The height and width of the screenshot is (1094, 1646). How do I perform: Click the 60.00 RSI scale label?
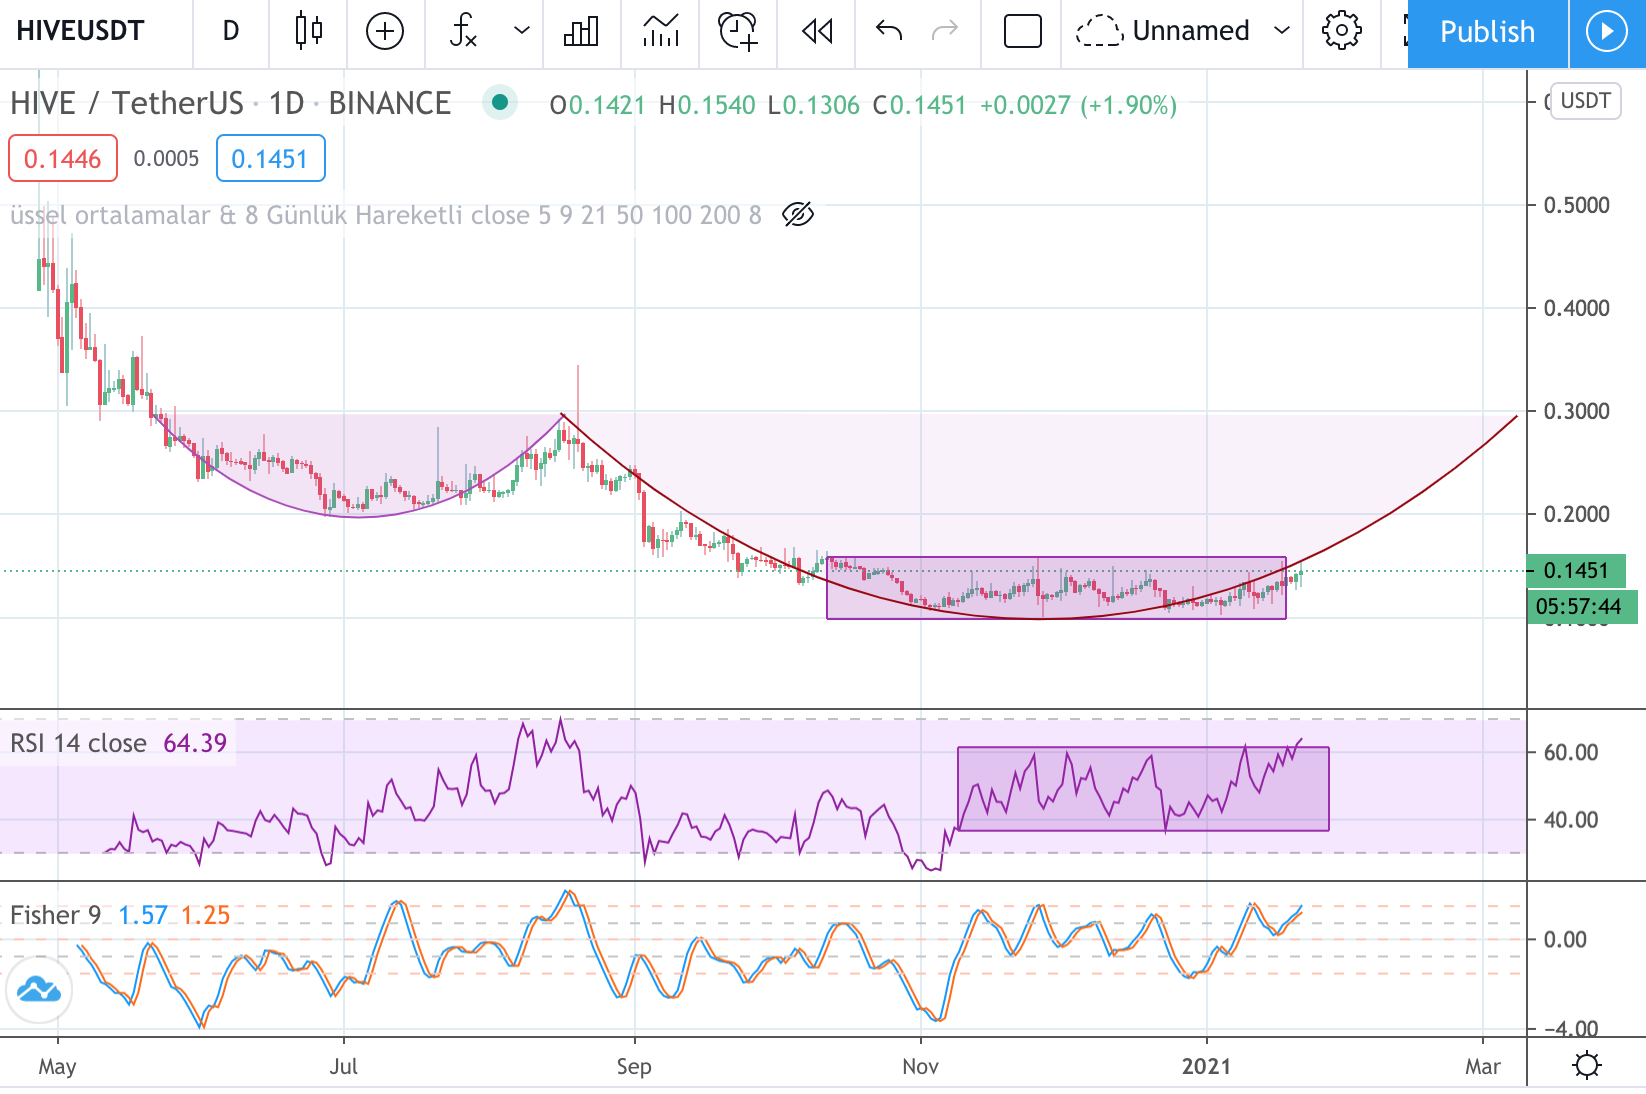point(1571,752)
